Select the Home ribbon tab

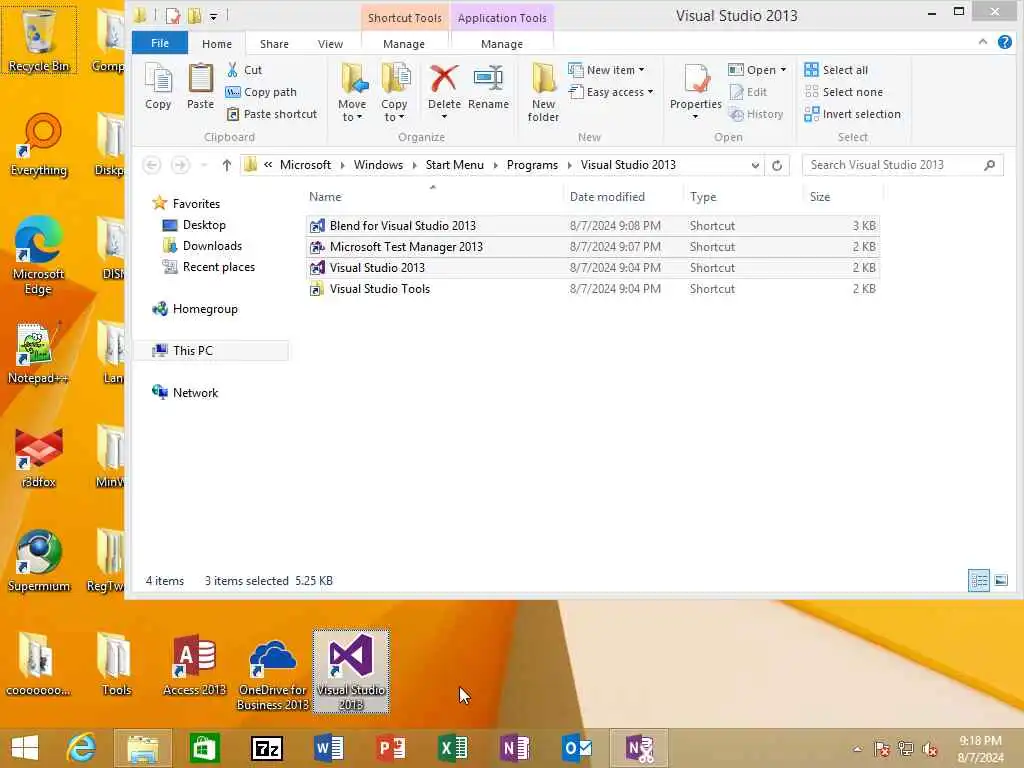coord(217,44)
